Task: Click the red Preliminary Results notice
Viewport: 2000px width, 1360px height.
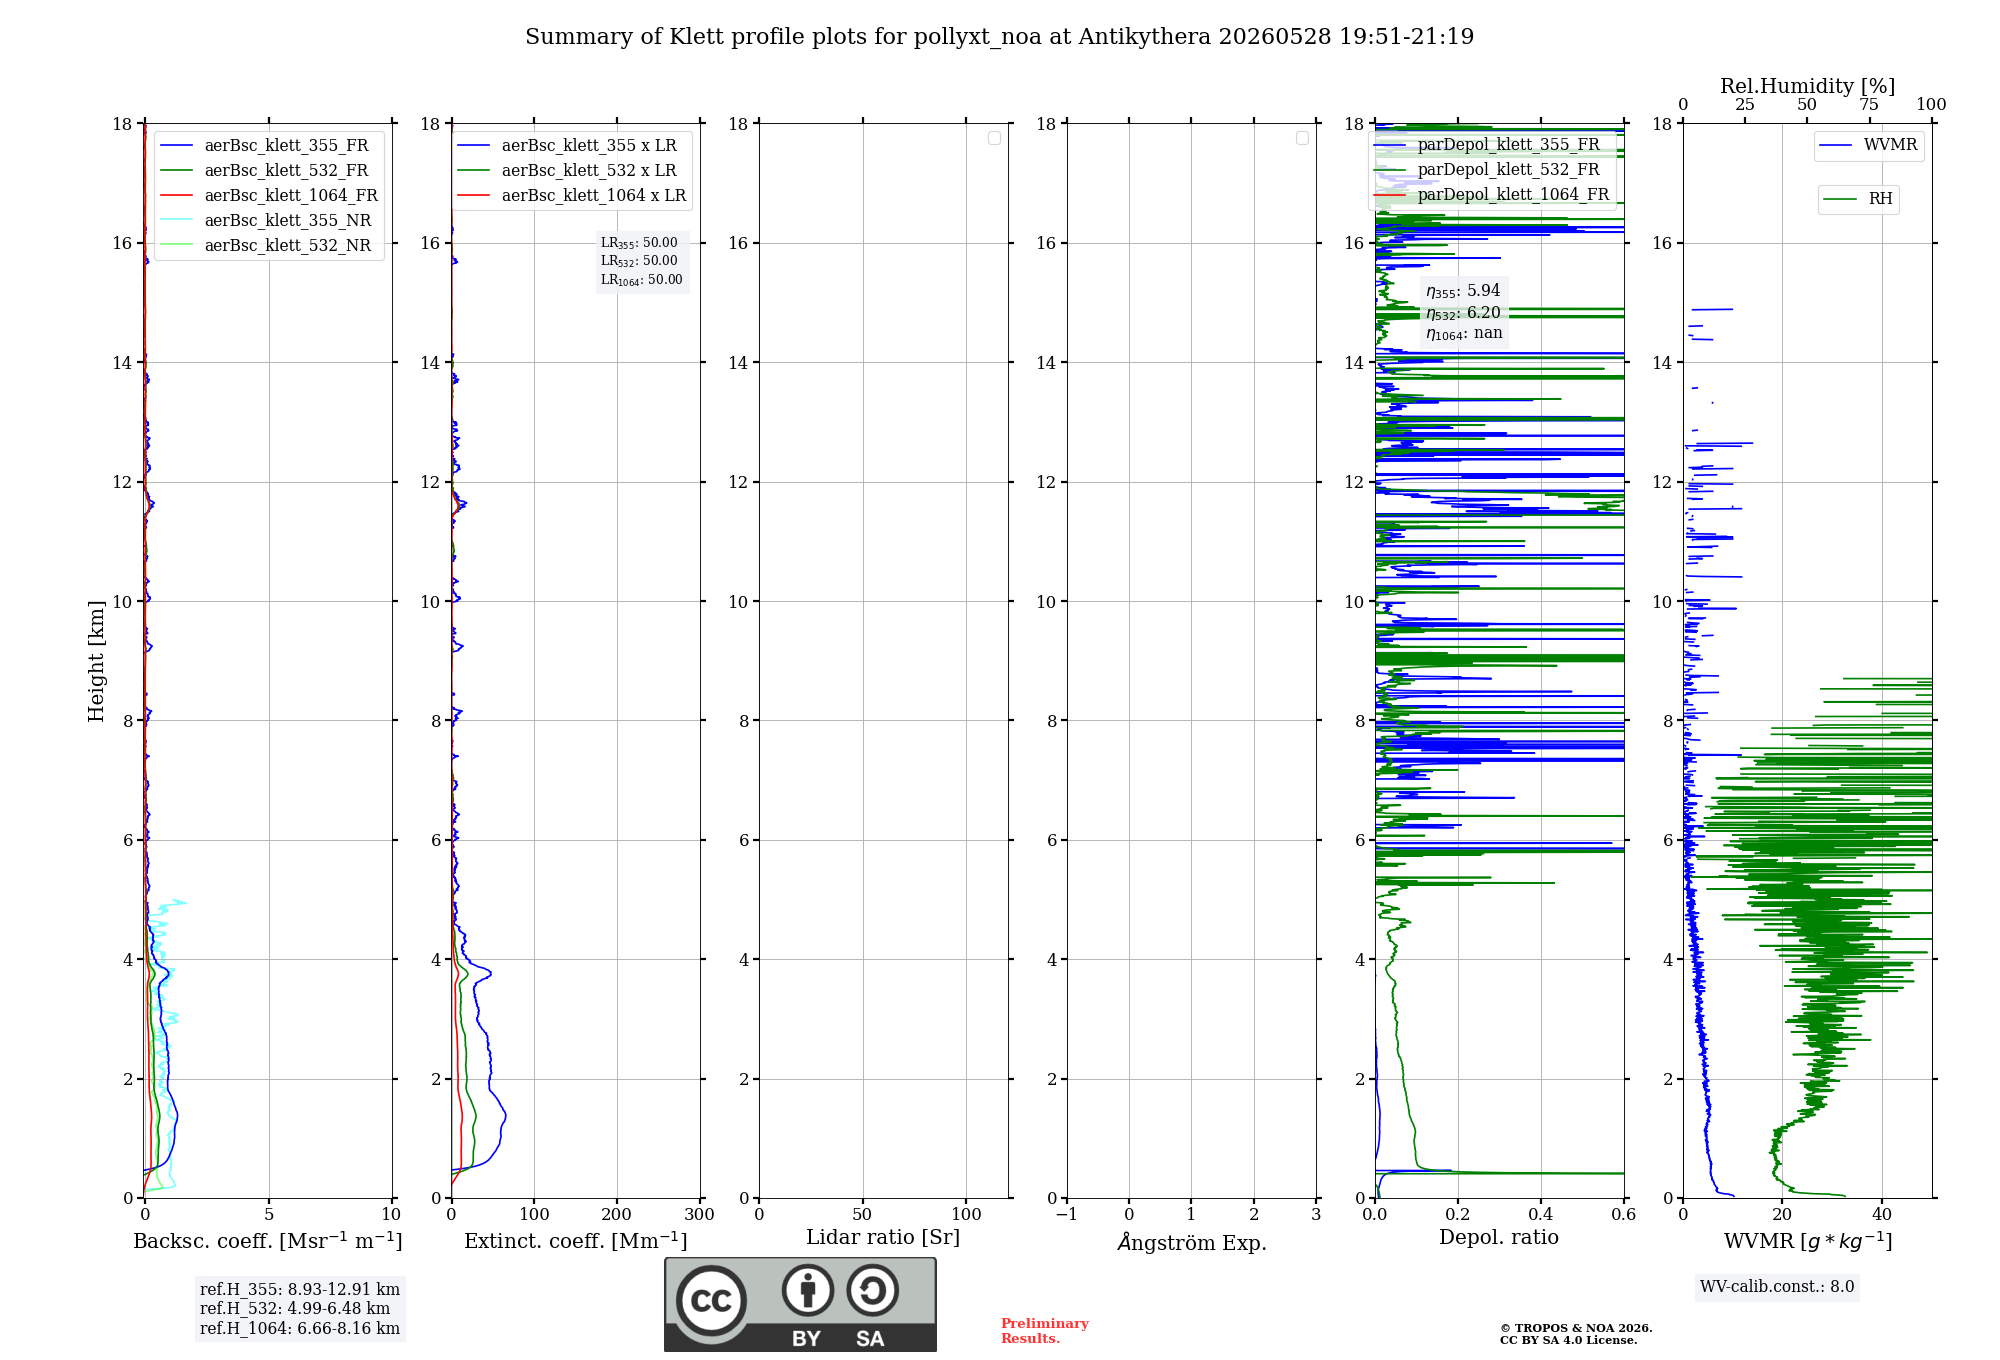Action: point(1045,1331)
